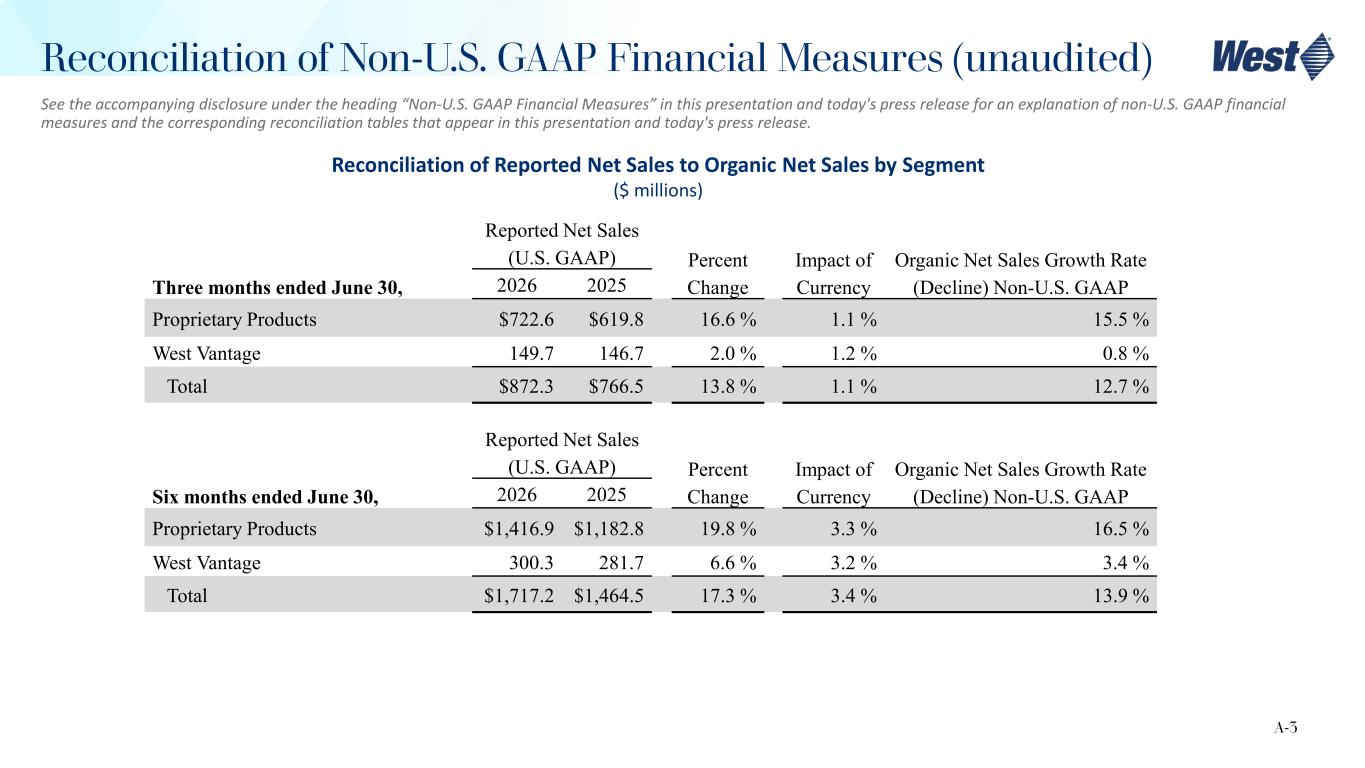Click the italic non-U.S. GAAP disclosure note
The width and height of the screenshot is (1365, 768).
tap(663, 113)
